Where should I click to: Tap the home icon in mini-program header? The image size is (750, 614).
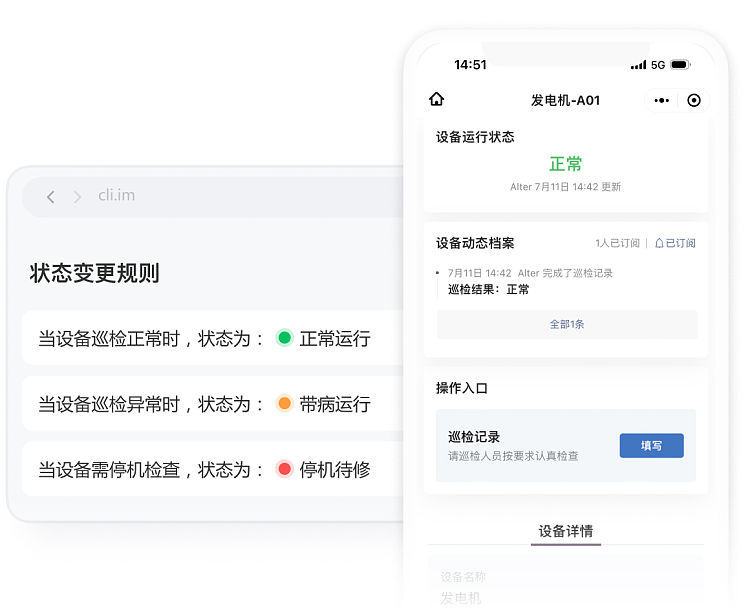436,99
